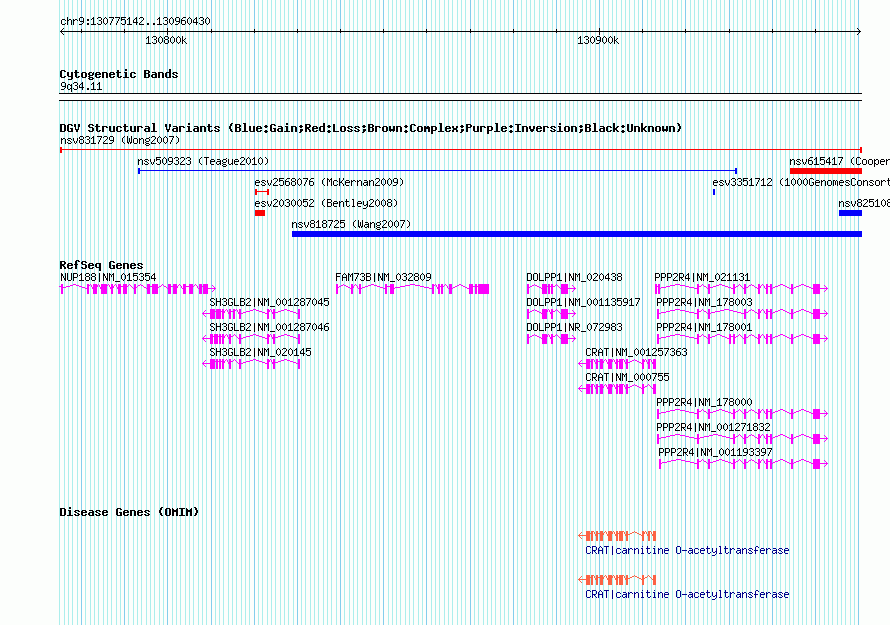Viewport: 890px width, 625px height.
Task: Open the nsv615417 (Cooper) variant label
Action: [839, 161]
